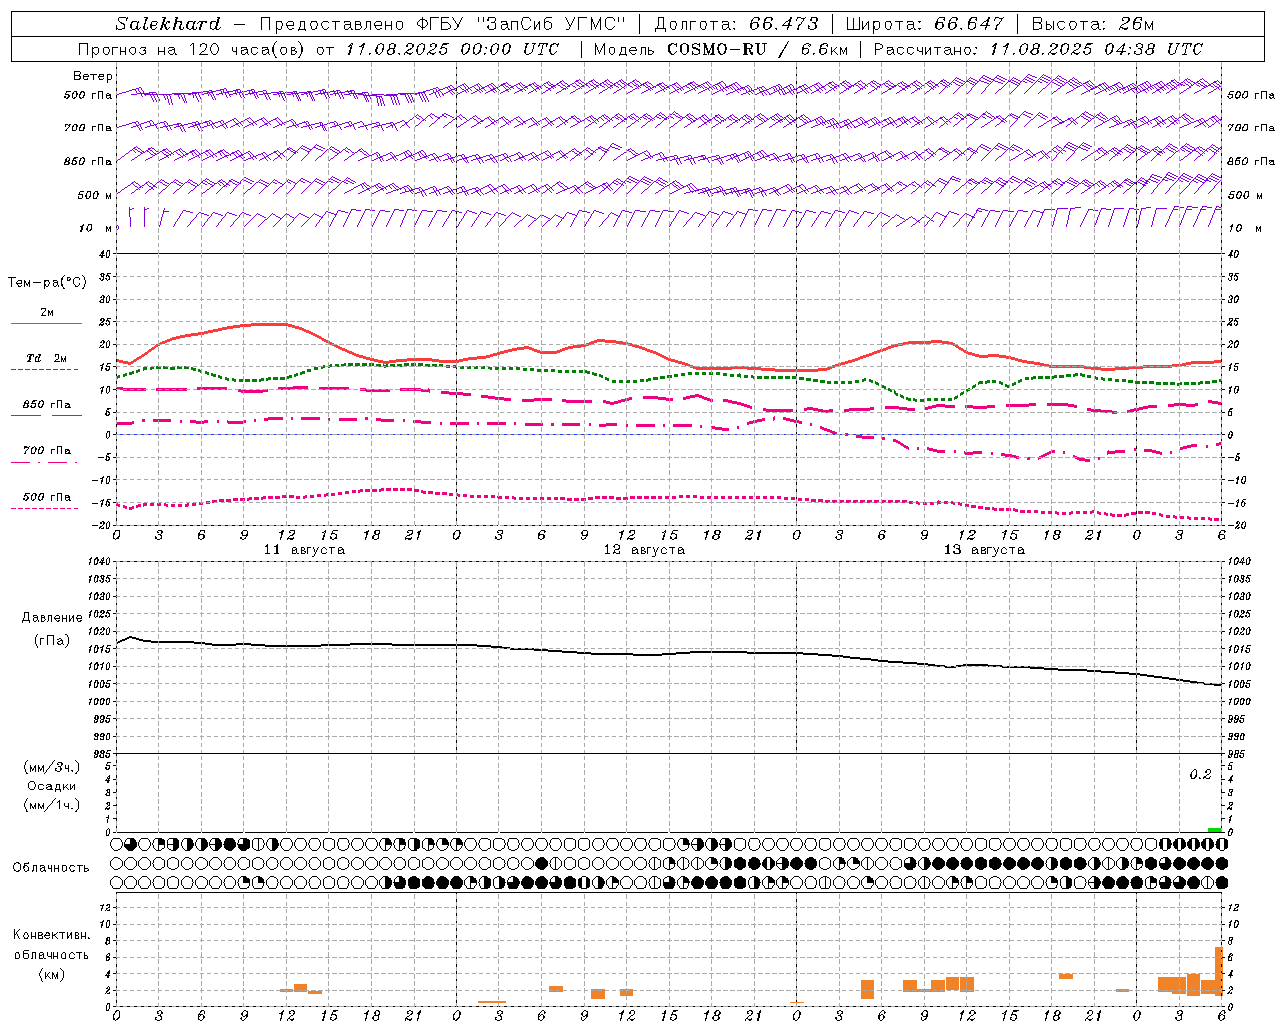Click the 700 гПа wind label on right side
This screenshot has height=1024, width=1280.
(x=1251, y=128)
